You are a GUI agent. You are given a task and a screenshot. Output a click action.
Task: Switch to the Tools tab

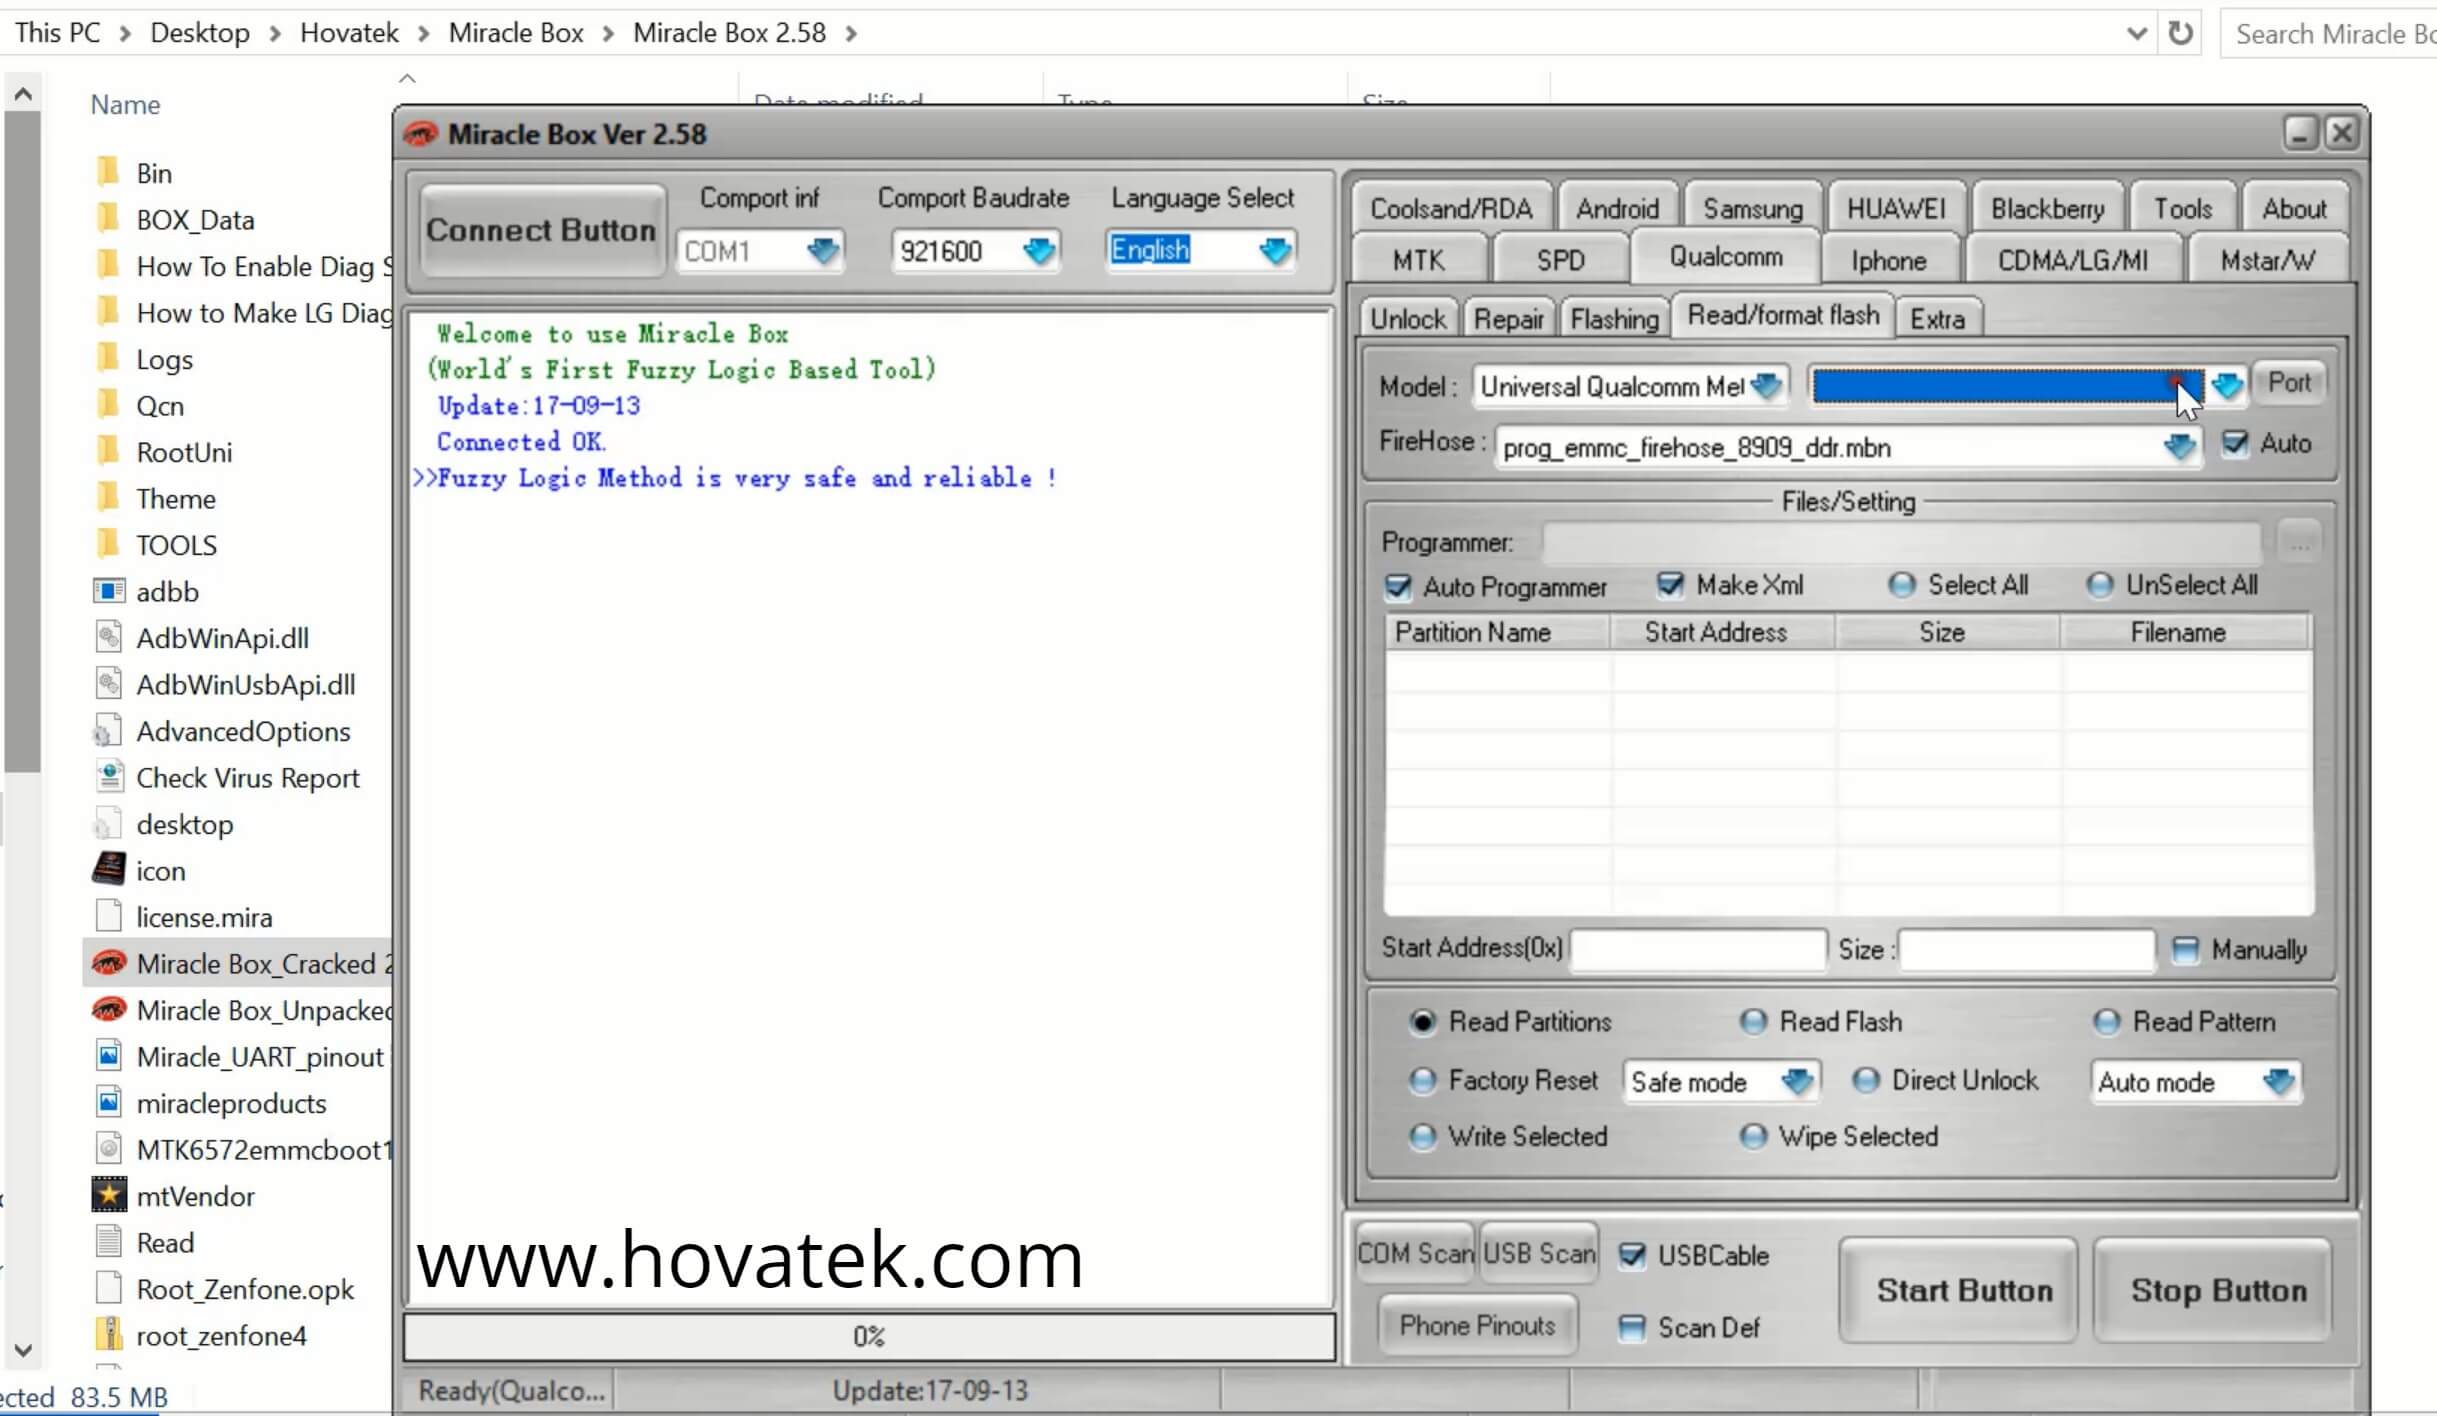point(2182,208)
